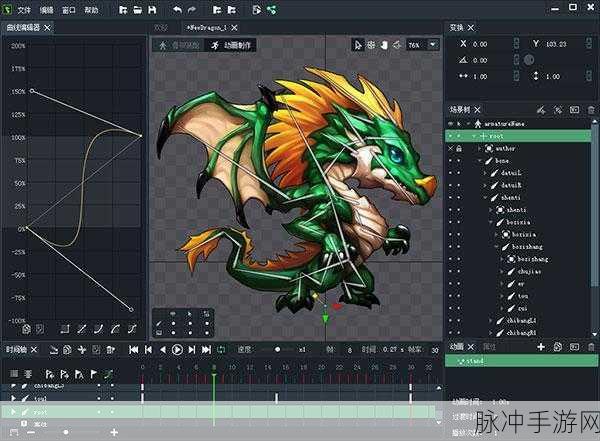
Task: Click the white flag event icon in timeline
Action: pos(94,374)
